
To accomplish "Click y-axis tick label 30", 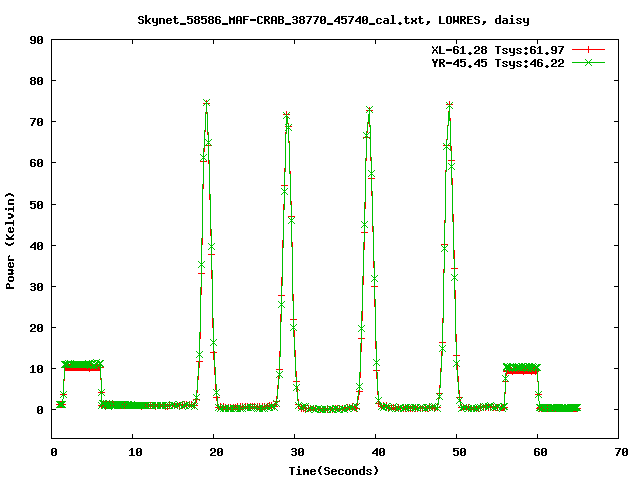I will click(36, 287).
